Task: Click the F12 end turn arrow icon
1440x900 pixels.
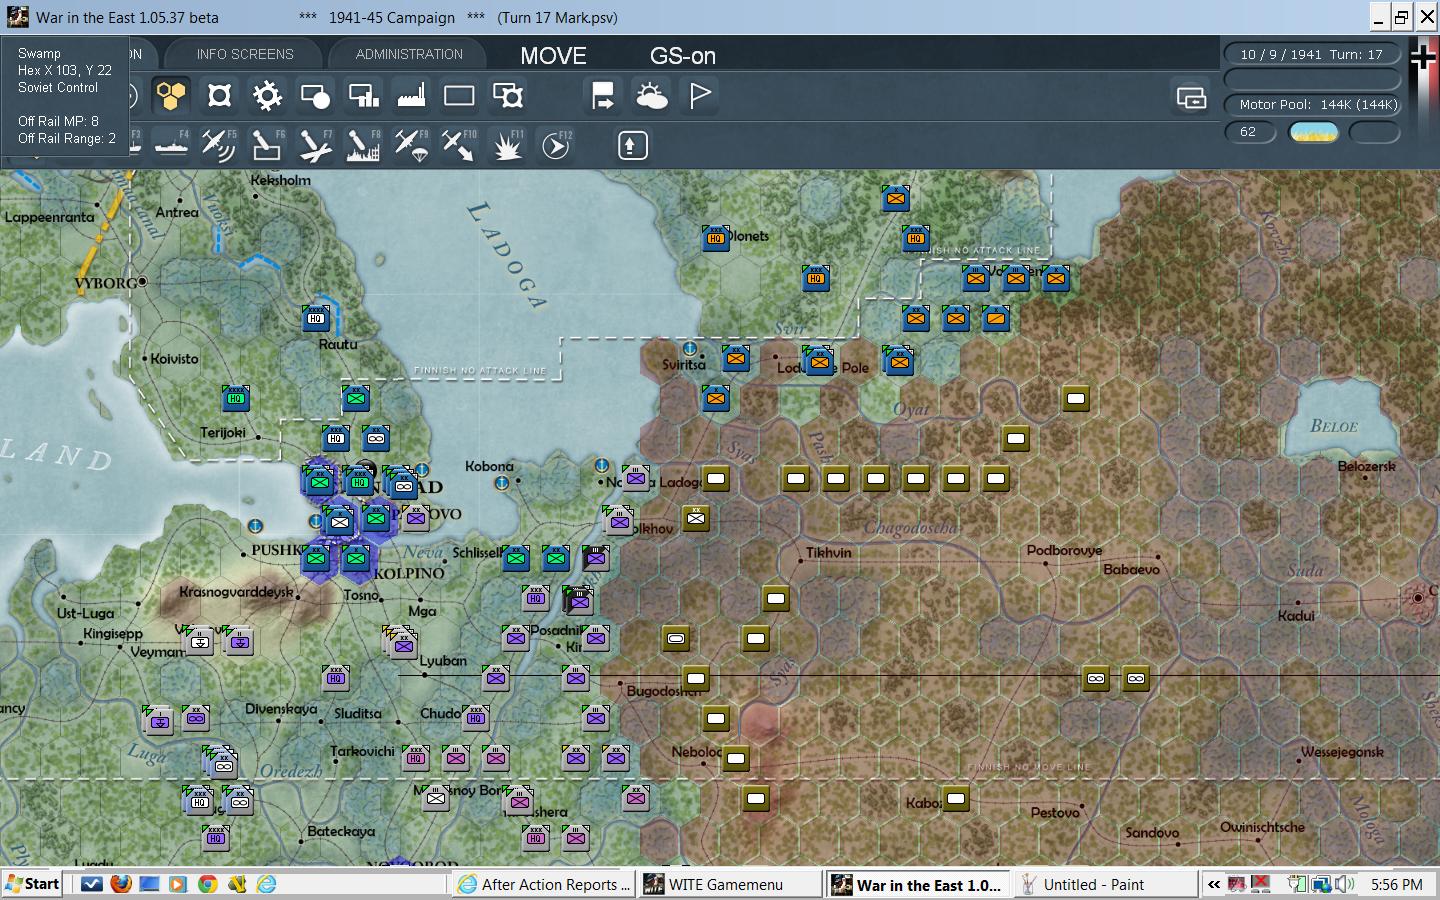Action: [556, 146]
